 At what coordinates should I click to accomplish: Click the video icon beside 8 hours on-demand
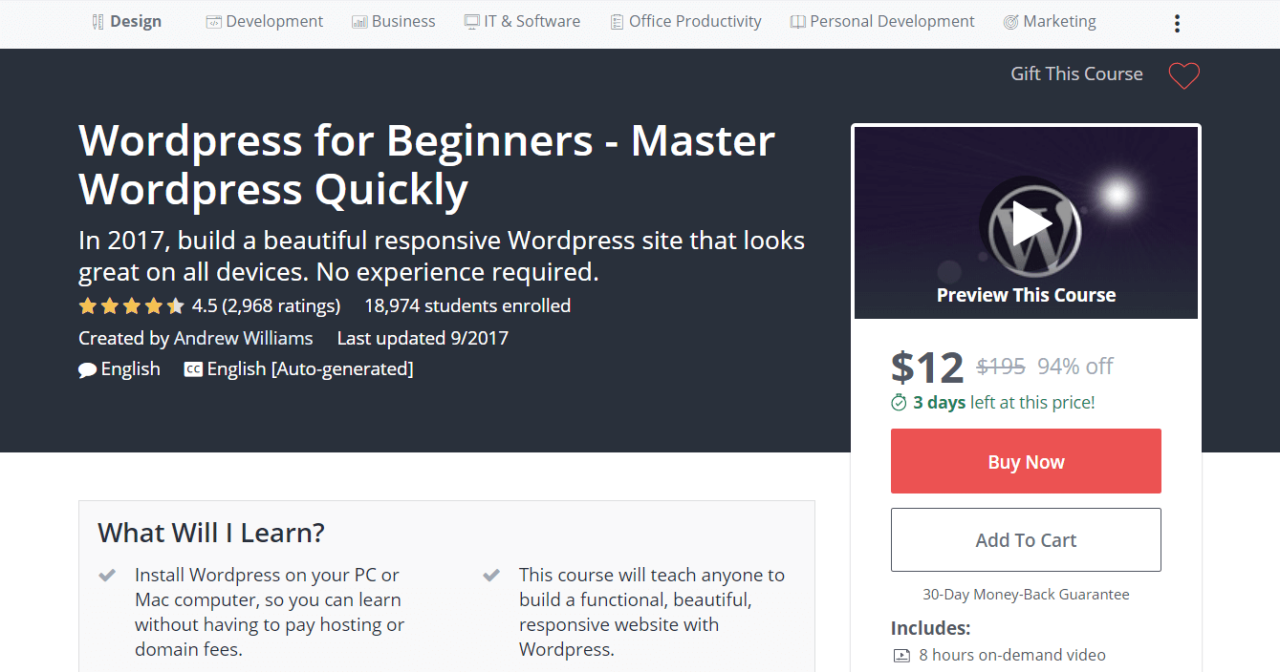pyautogui.click(x=901, y=655)
